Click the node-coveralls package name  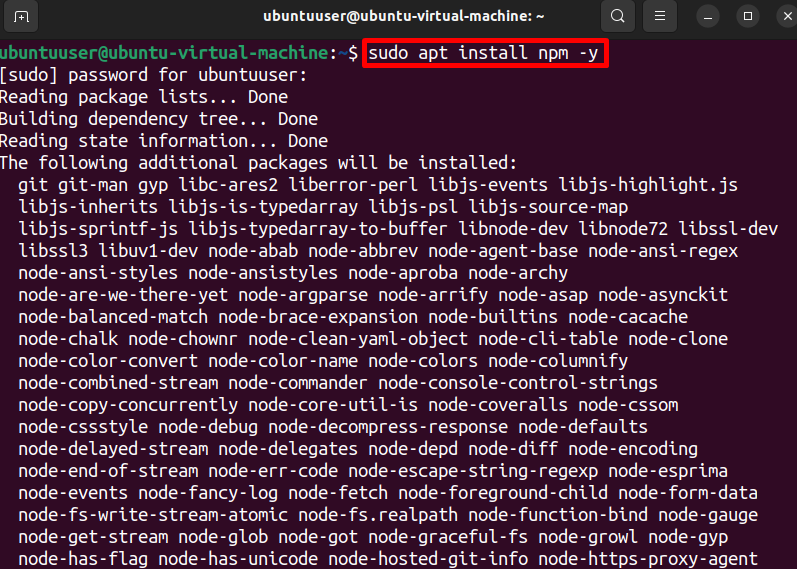pos(498,405)
